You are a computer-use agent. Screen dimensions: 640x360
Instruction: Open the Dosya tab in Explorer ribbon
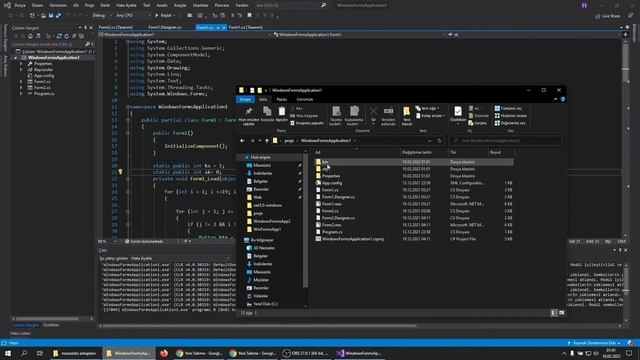click(x=245, y=99)
